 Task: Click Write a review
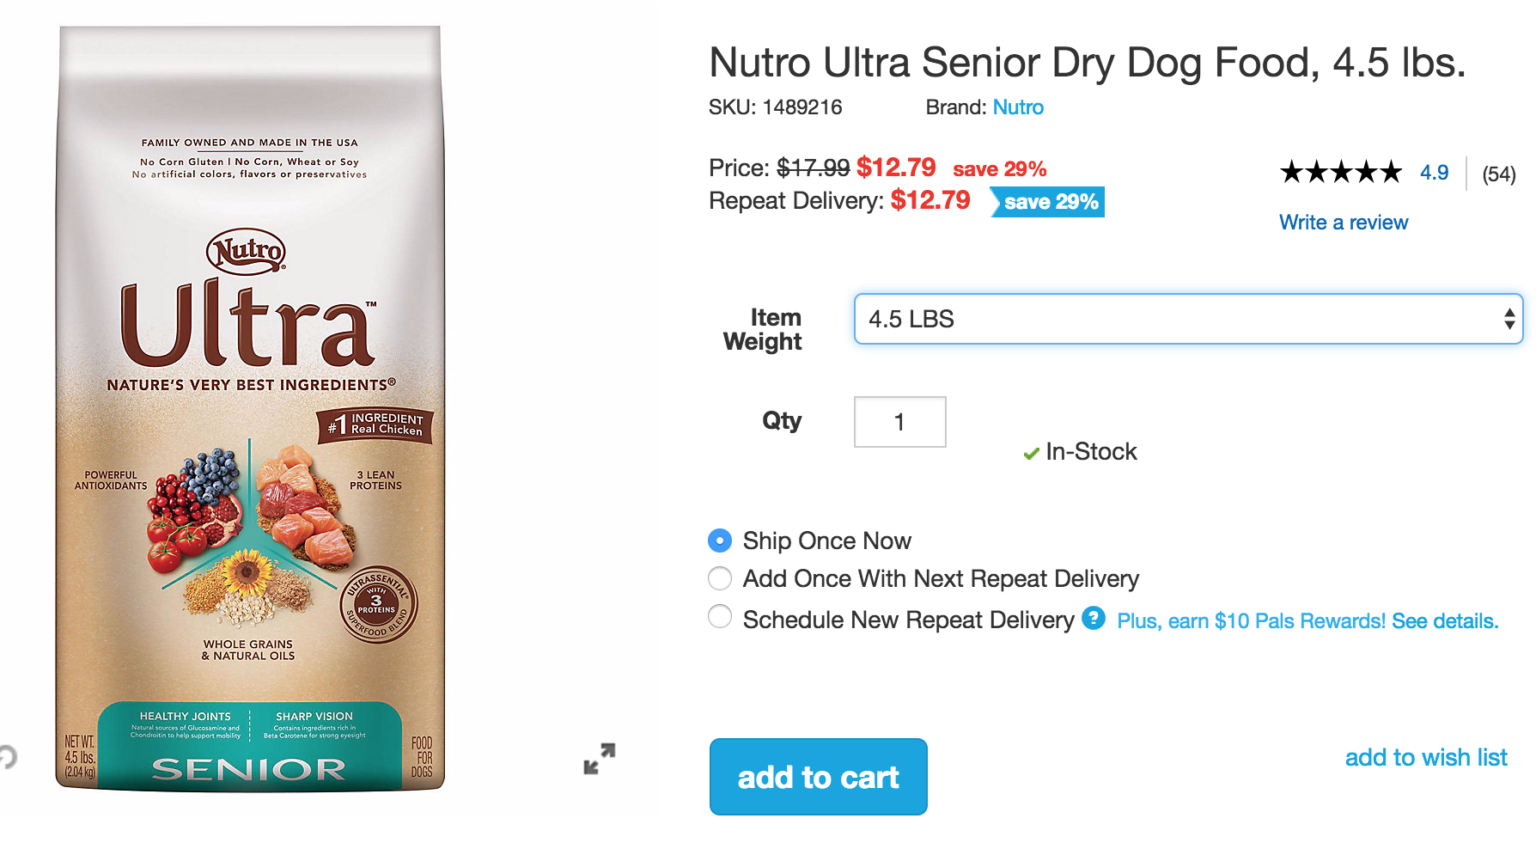point(1343,222)
